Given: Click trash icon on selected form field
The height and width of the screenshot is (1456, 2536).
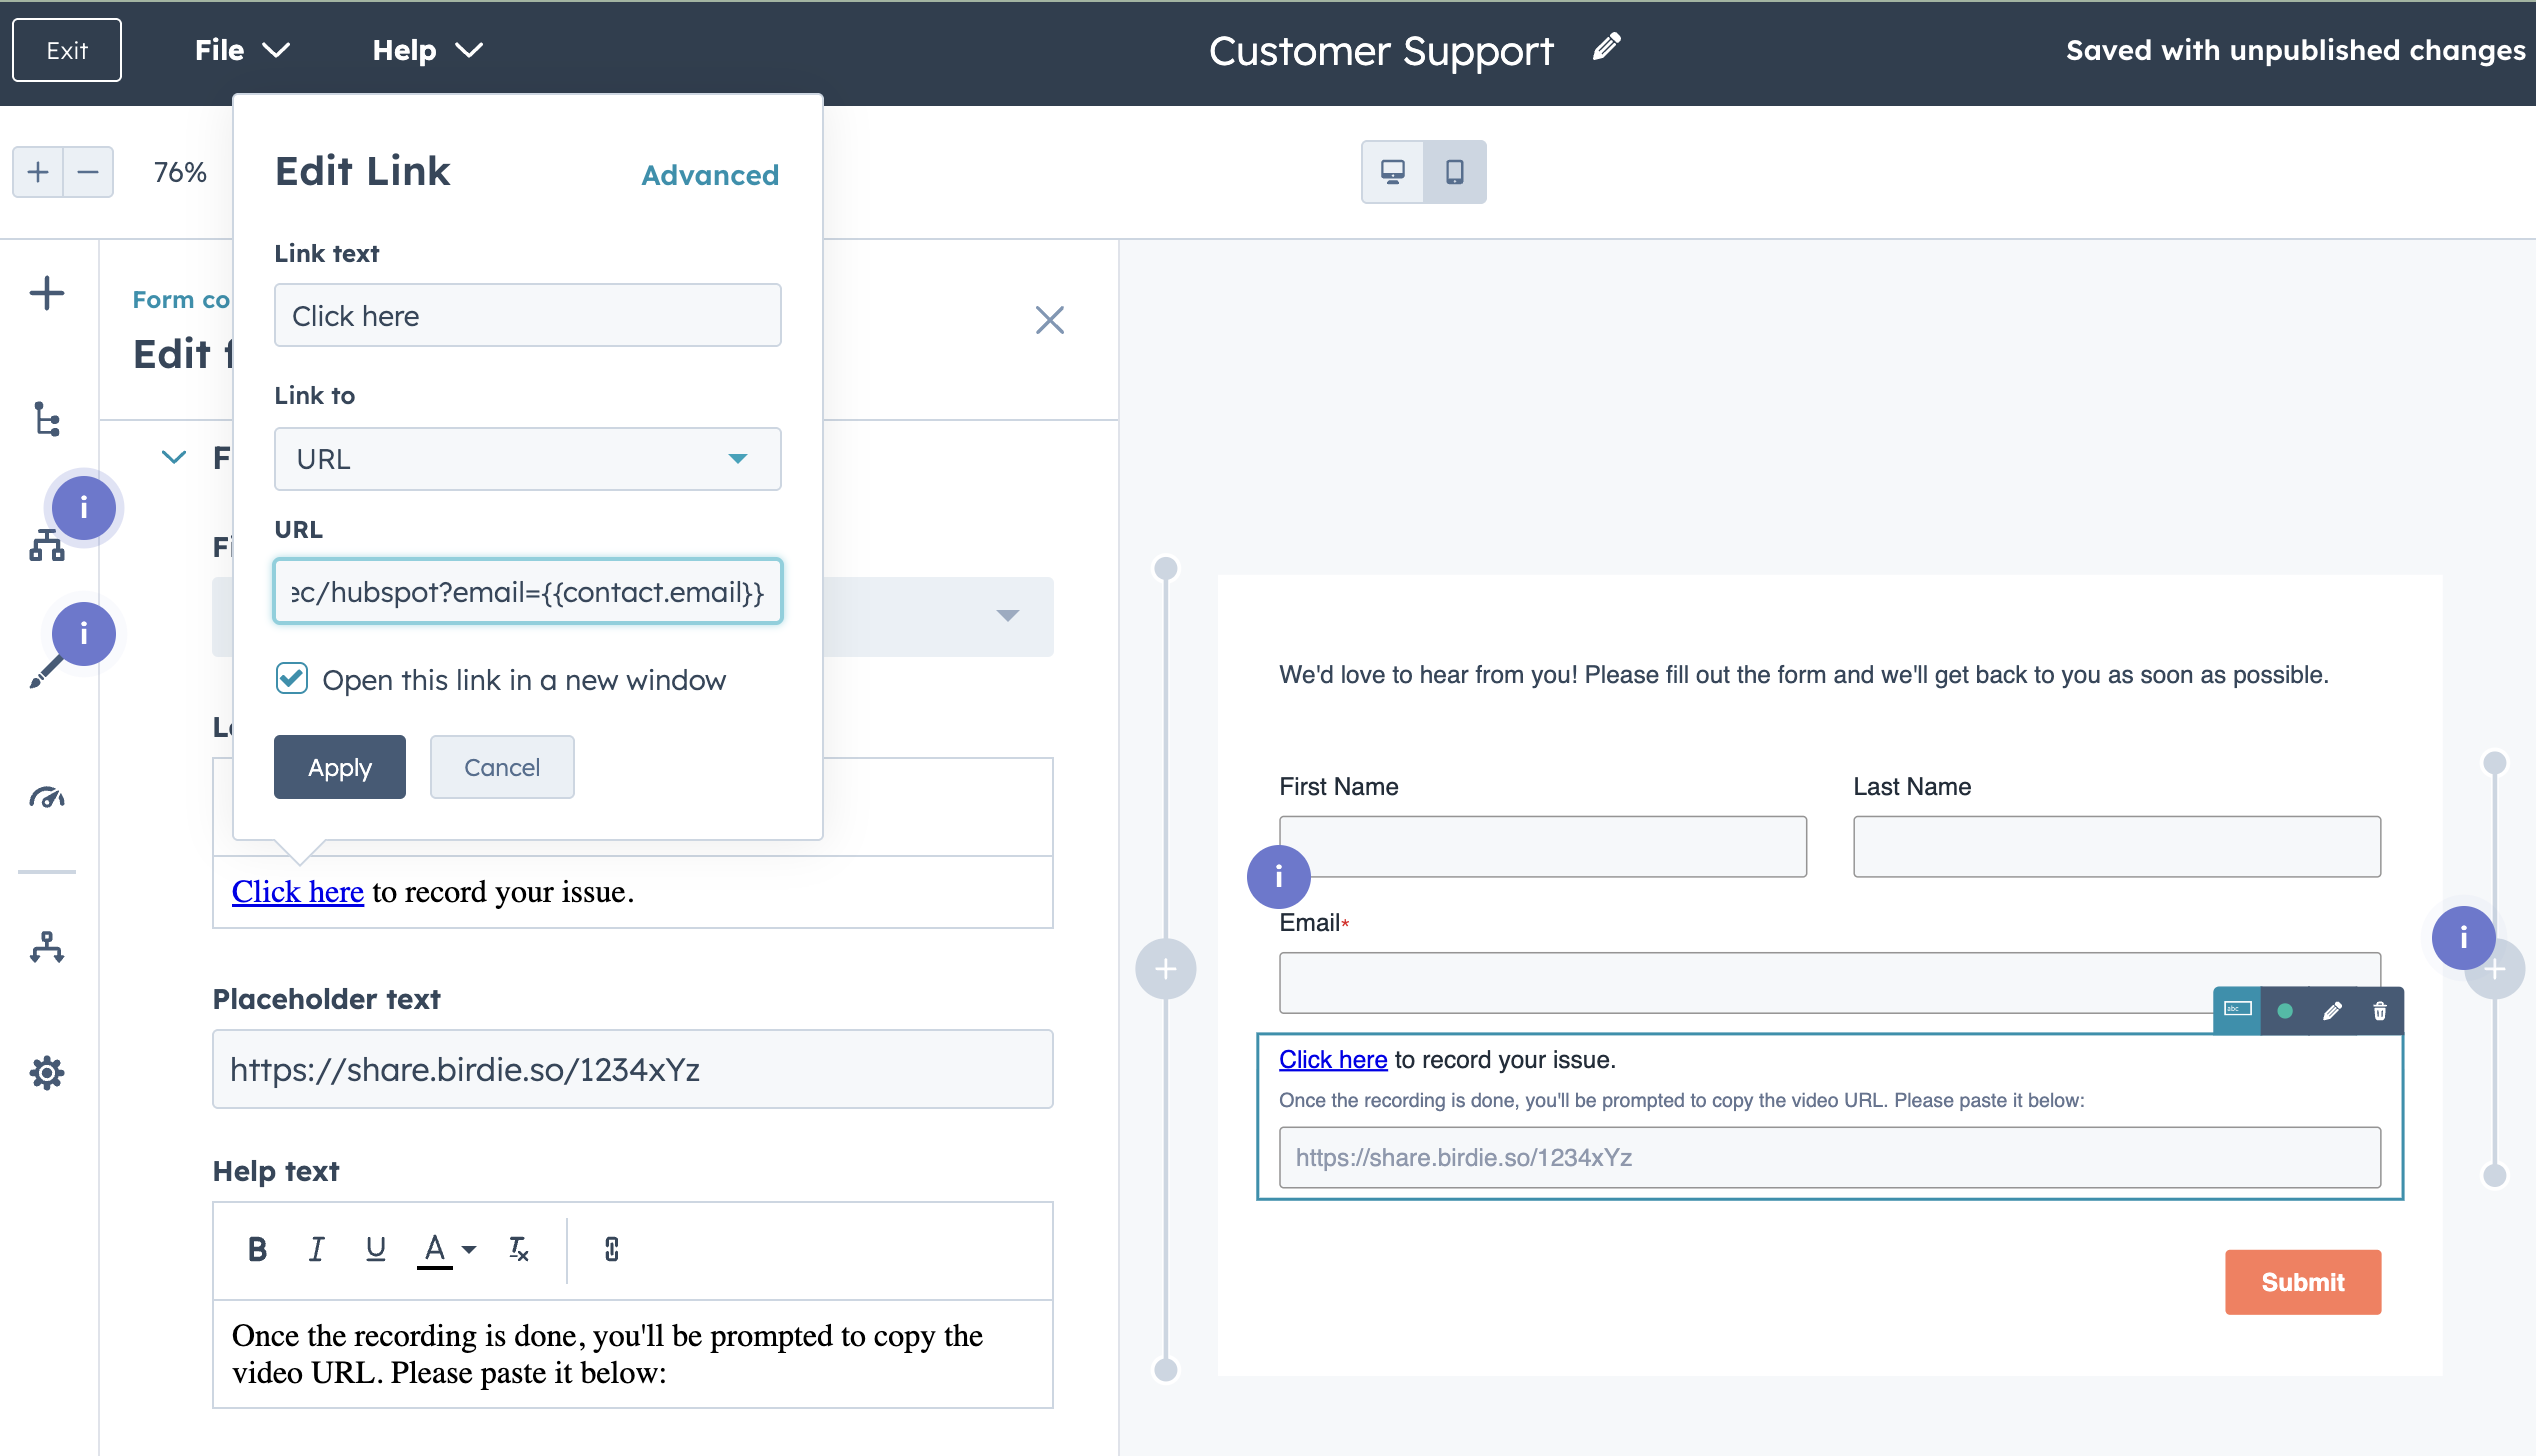Looking at the screenshot, I should click(2380, 1011).
